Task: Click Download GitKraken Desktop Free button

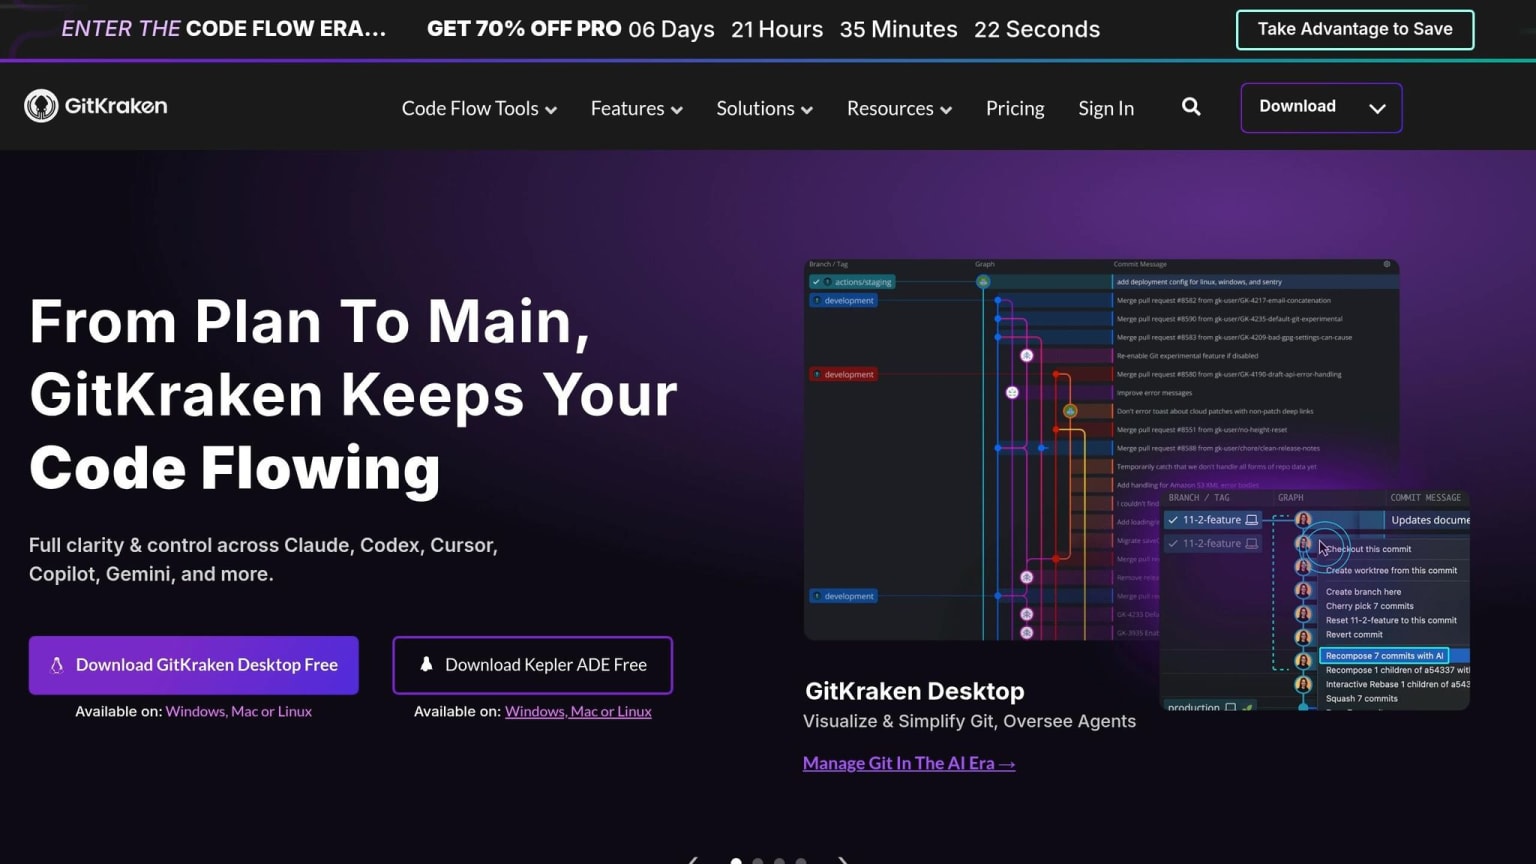Action: (194, 665)
